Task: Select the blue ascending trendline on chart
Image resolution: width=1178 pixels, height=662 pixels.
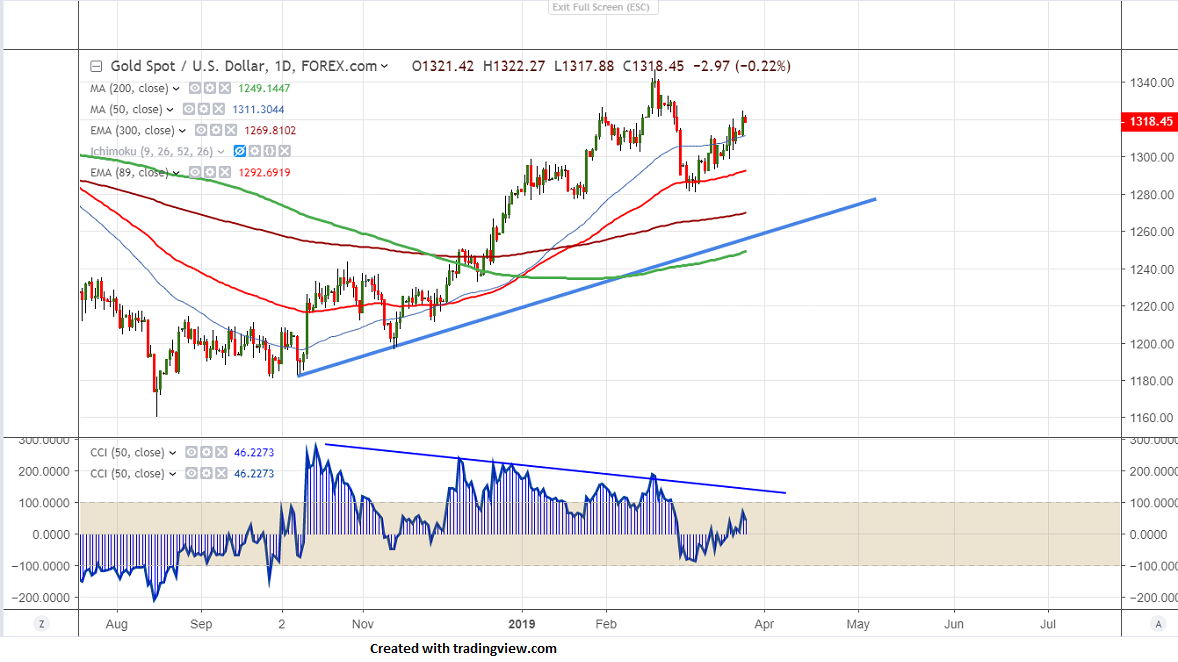Action: 586,288
